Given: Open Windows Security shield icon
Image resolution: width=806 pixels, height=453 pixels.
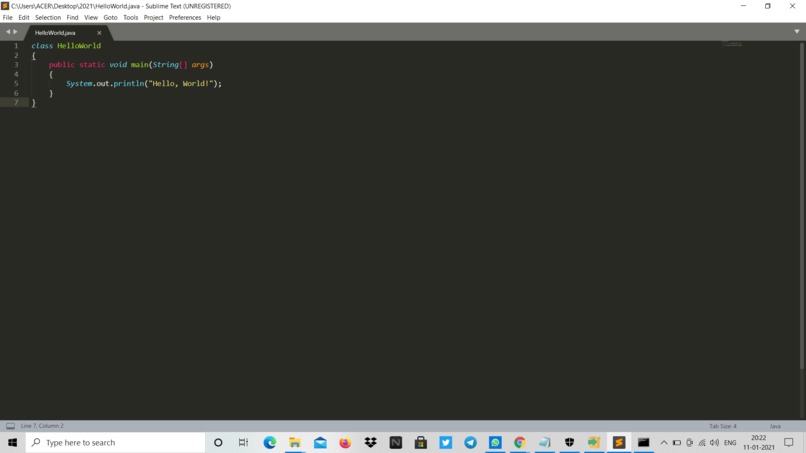Looking at the screenshot, I should coord(569,442).
